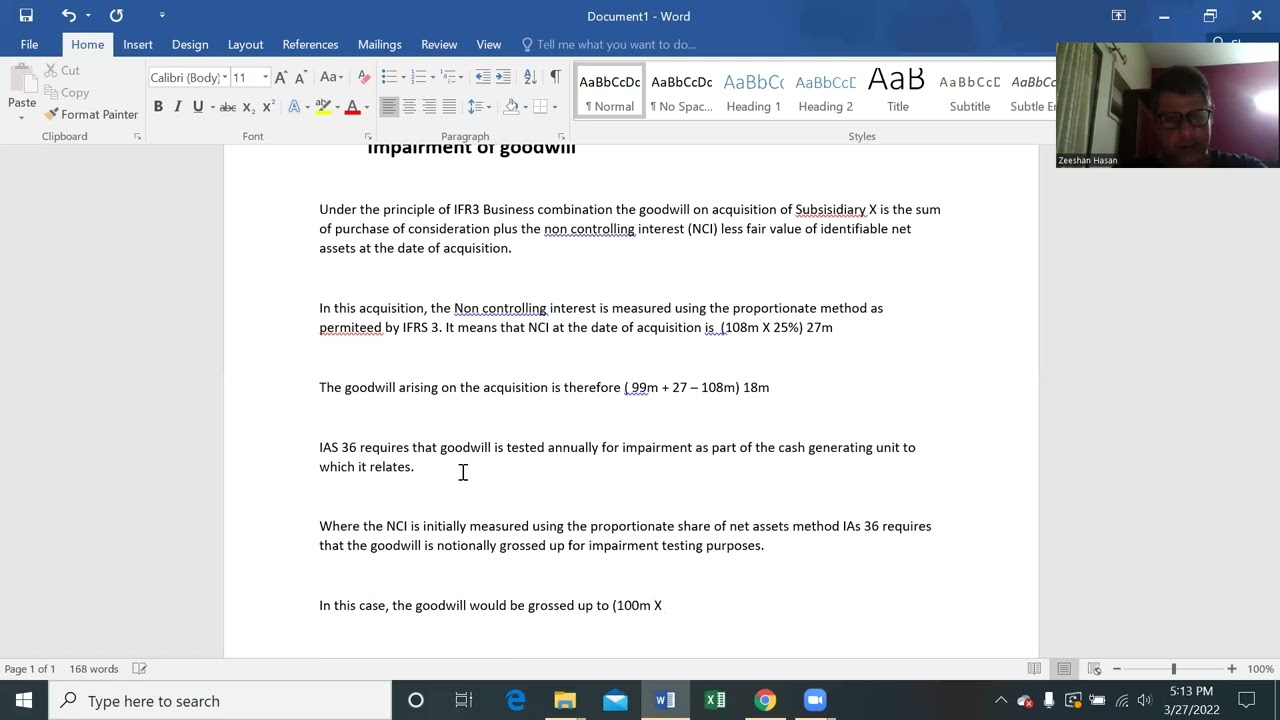Open highlight color dropdown arrow

(337, 107)
